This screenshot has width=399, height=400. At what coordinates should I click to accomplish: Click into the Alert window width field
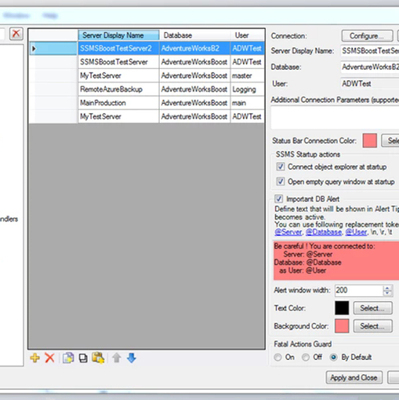click(359, 290)
